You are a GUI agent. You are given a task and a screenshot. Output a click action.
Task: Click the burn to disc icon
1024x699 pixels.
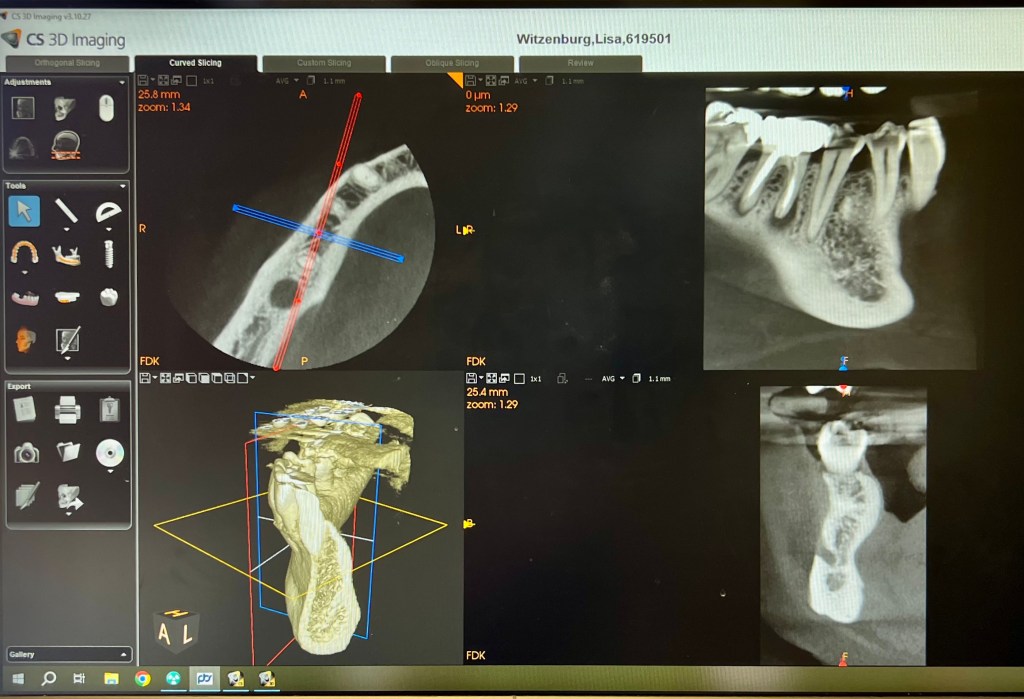tap(109, 453)
